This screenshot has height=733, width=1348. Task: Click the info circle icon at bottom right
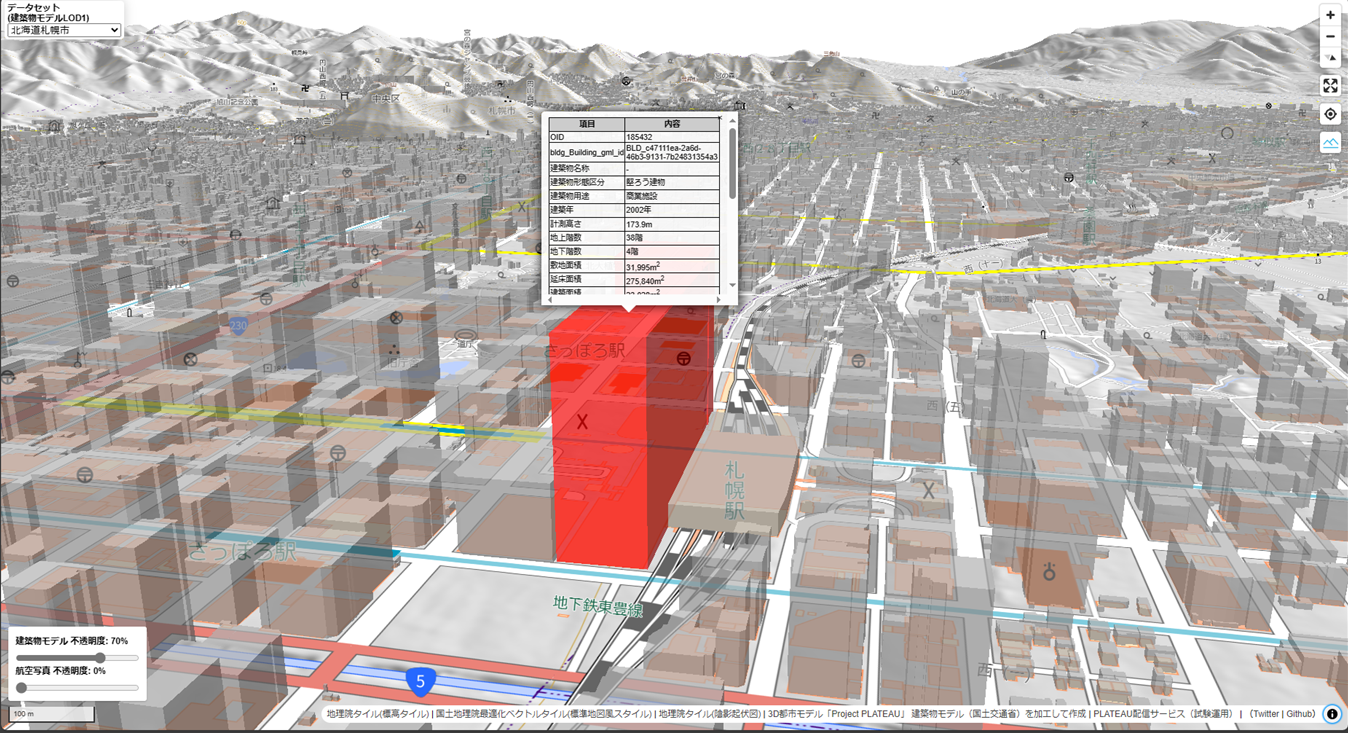click(x=1331, y=714)
